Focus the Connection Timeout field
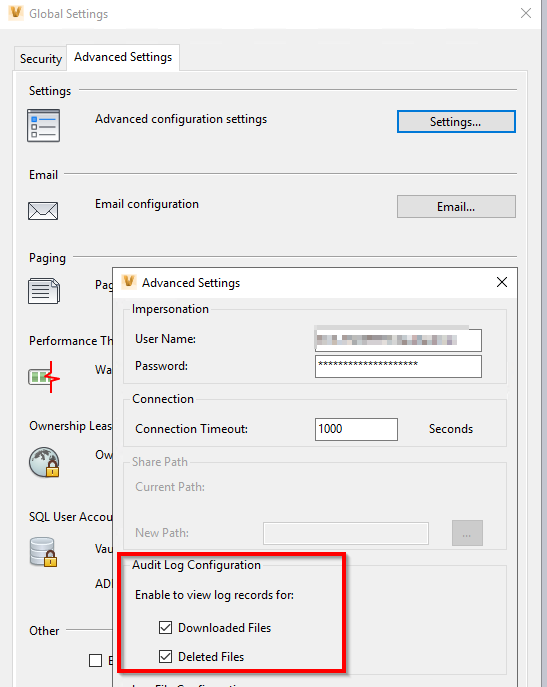The height and width of the screenshot is (687, 547). click(356, 429)
